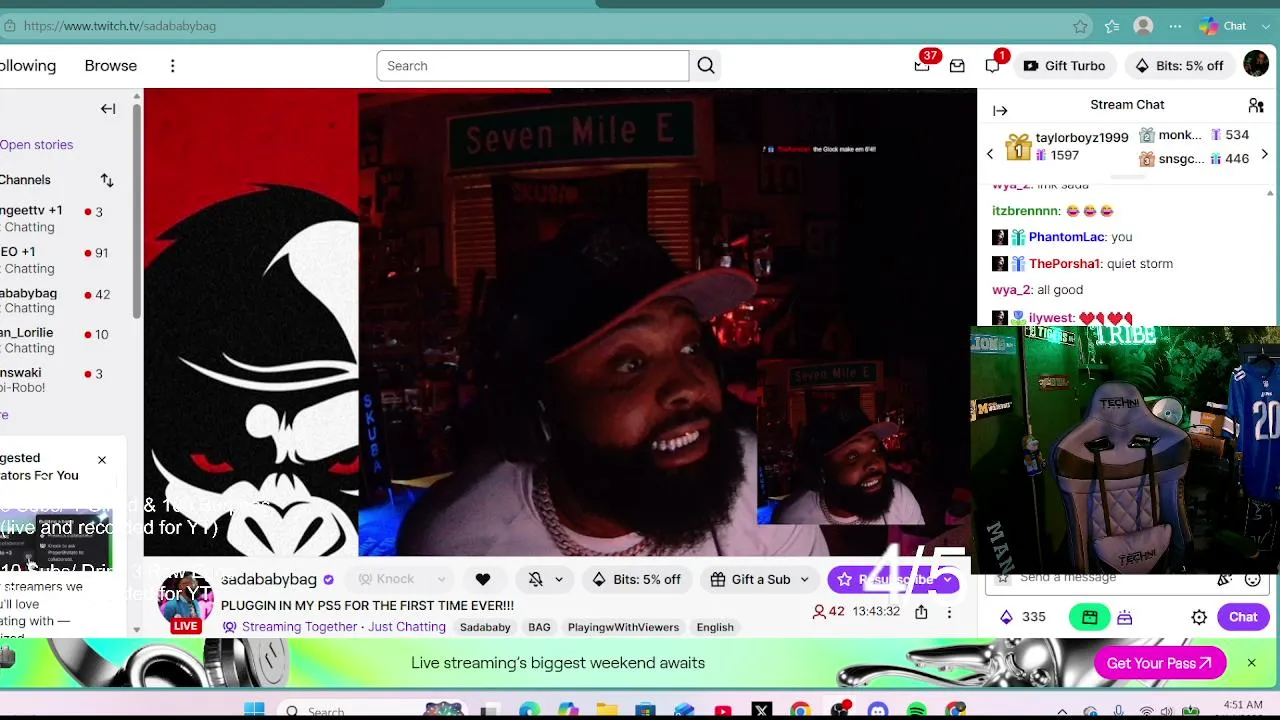Expand the Gift a Sub dropdown arrow
The image size is (1280, 720).
tap(804, 580)
